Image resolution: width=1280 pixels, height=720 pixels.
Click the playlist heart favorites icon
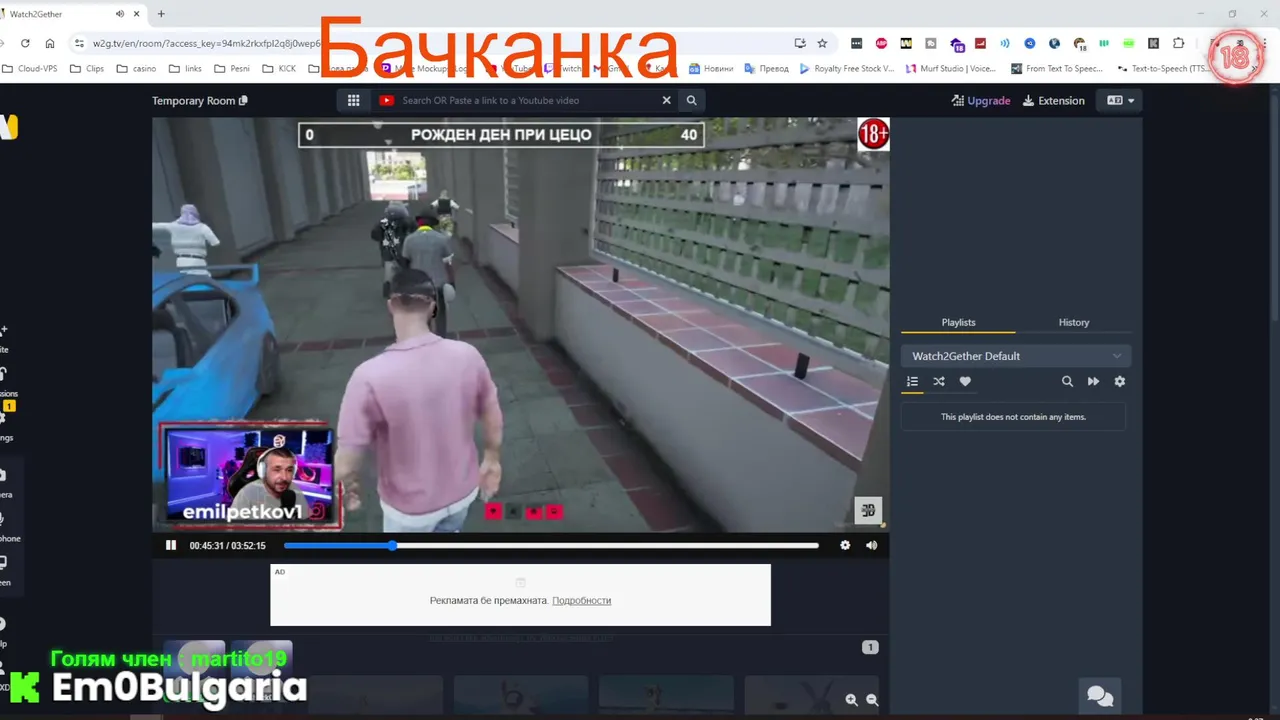click(965, 381)
